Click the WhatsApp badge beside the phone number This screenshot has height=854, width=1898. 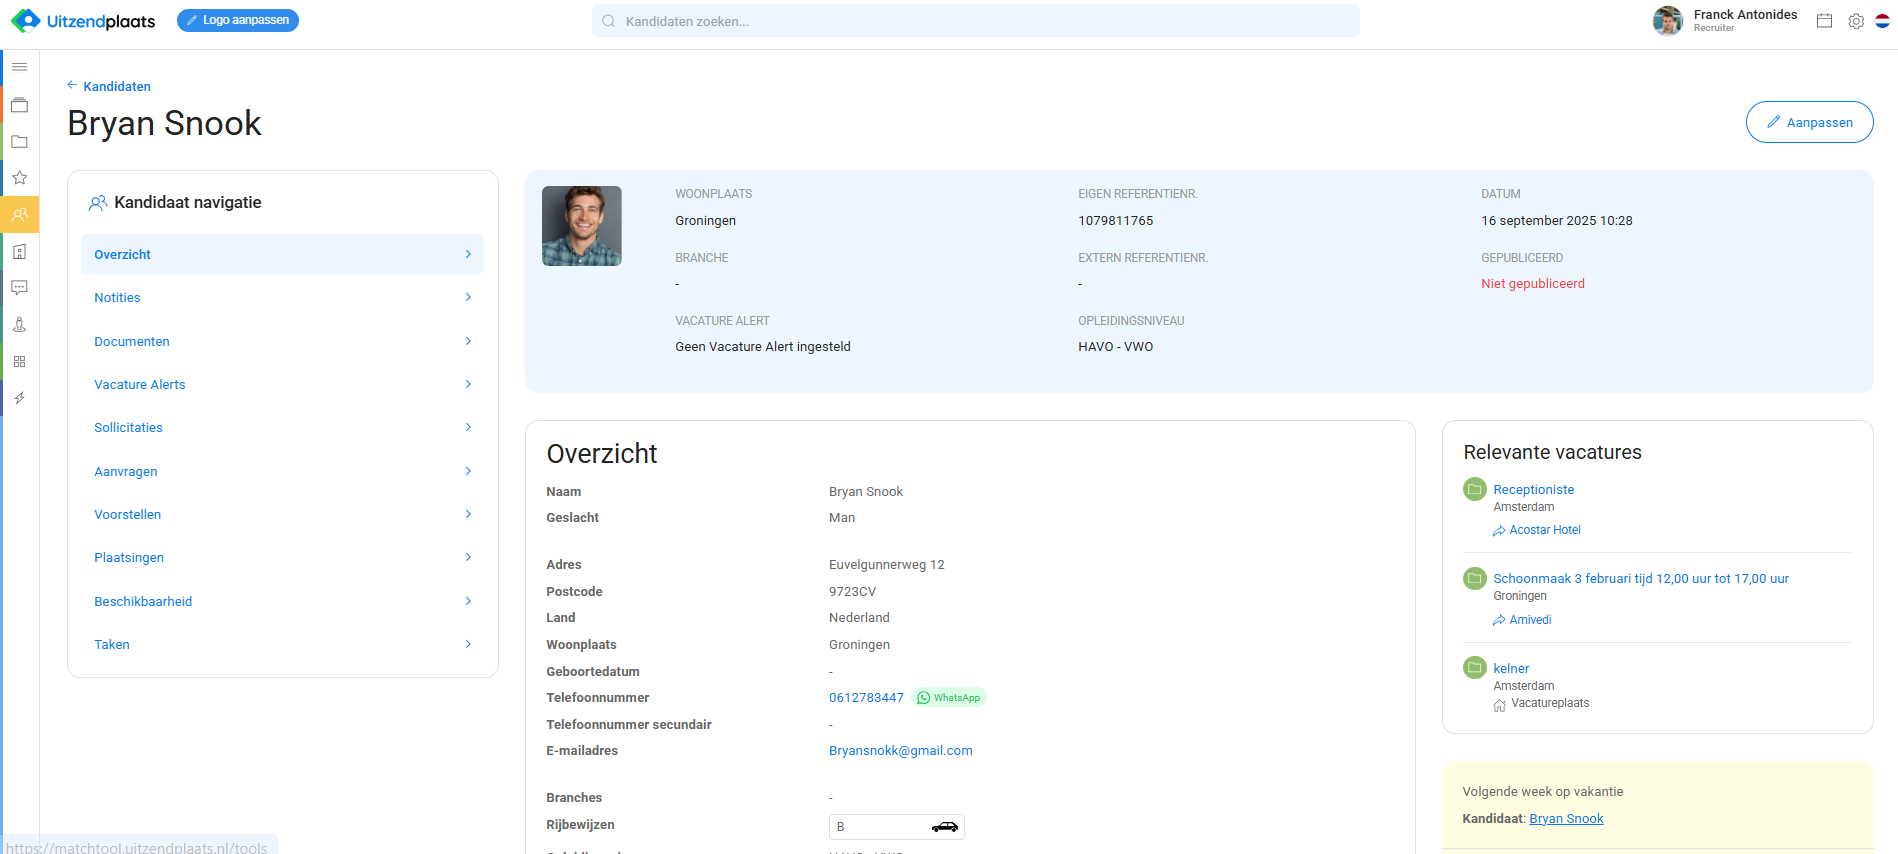(x=949, y=698)
